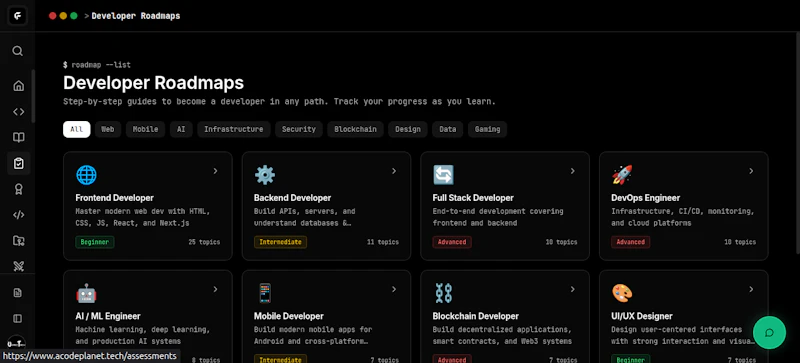The height and width of the screenshot is (363, 800).
Task: Filter roadmaps by Infrastructure
Action: [234, 129]
